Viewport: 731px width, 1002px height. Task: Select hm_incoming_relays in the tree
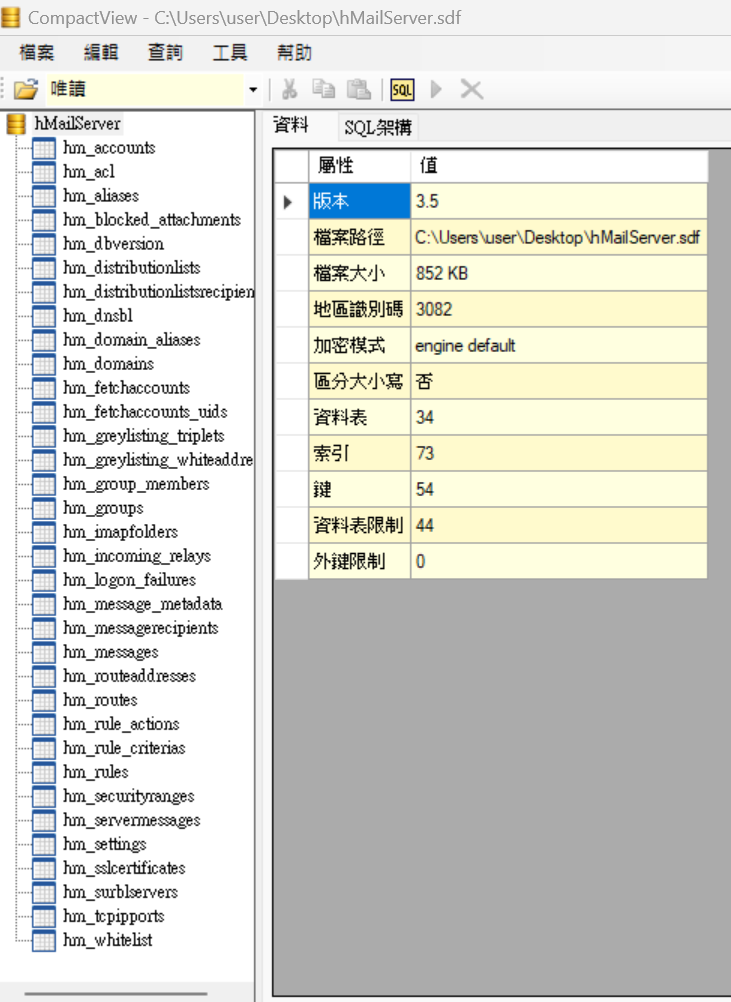pos(137,555)
